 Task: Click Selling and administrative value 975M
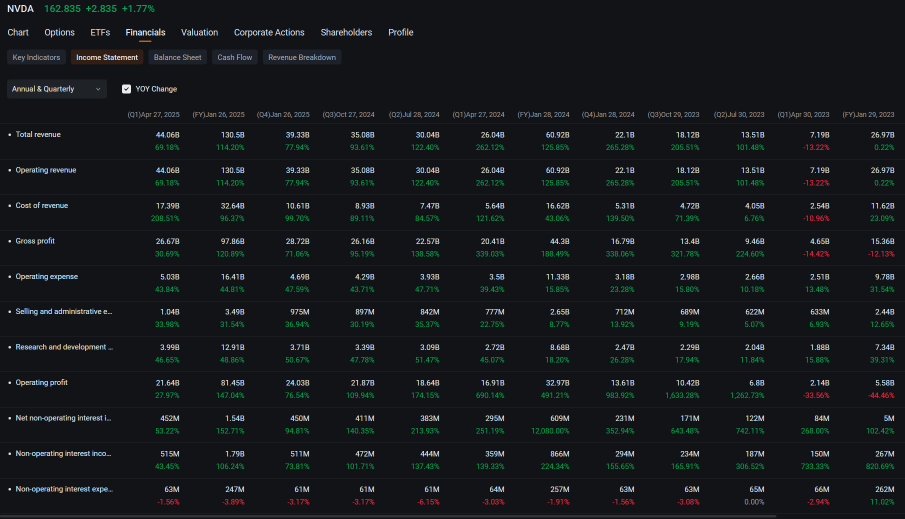(x=300, y=312)
